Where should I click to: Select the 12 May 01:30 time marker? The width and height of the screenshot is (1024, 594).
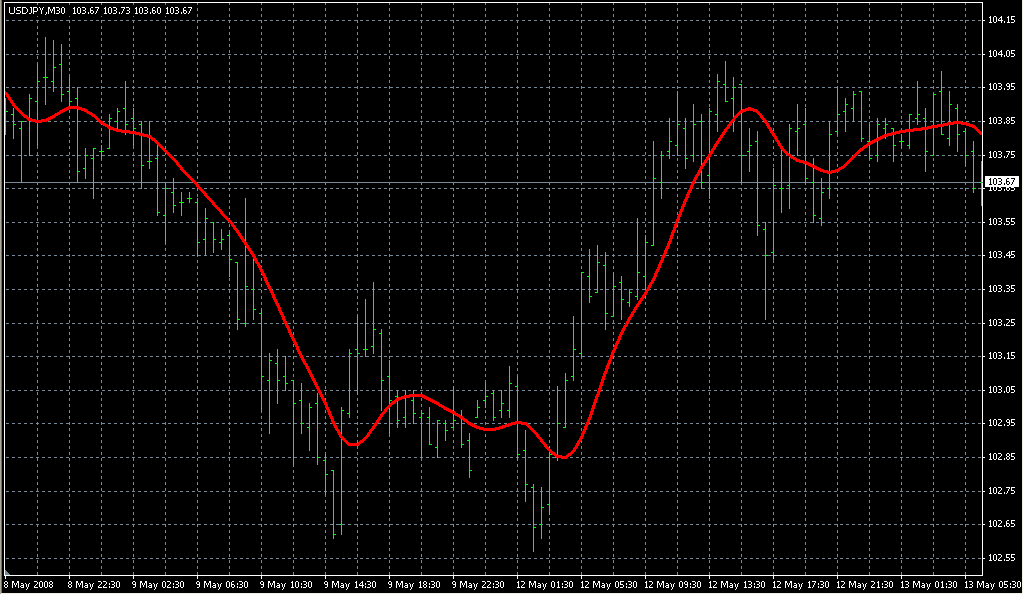(545, 584)
